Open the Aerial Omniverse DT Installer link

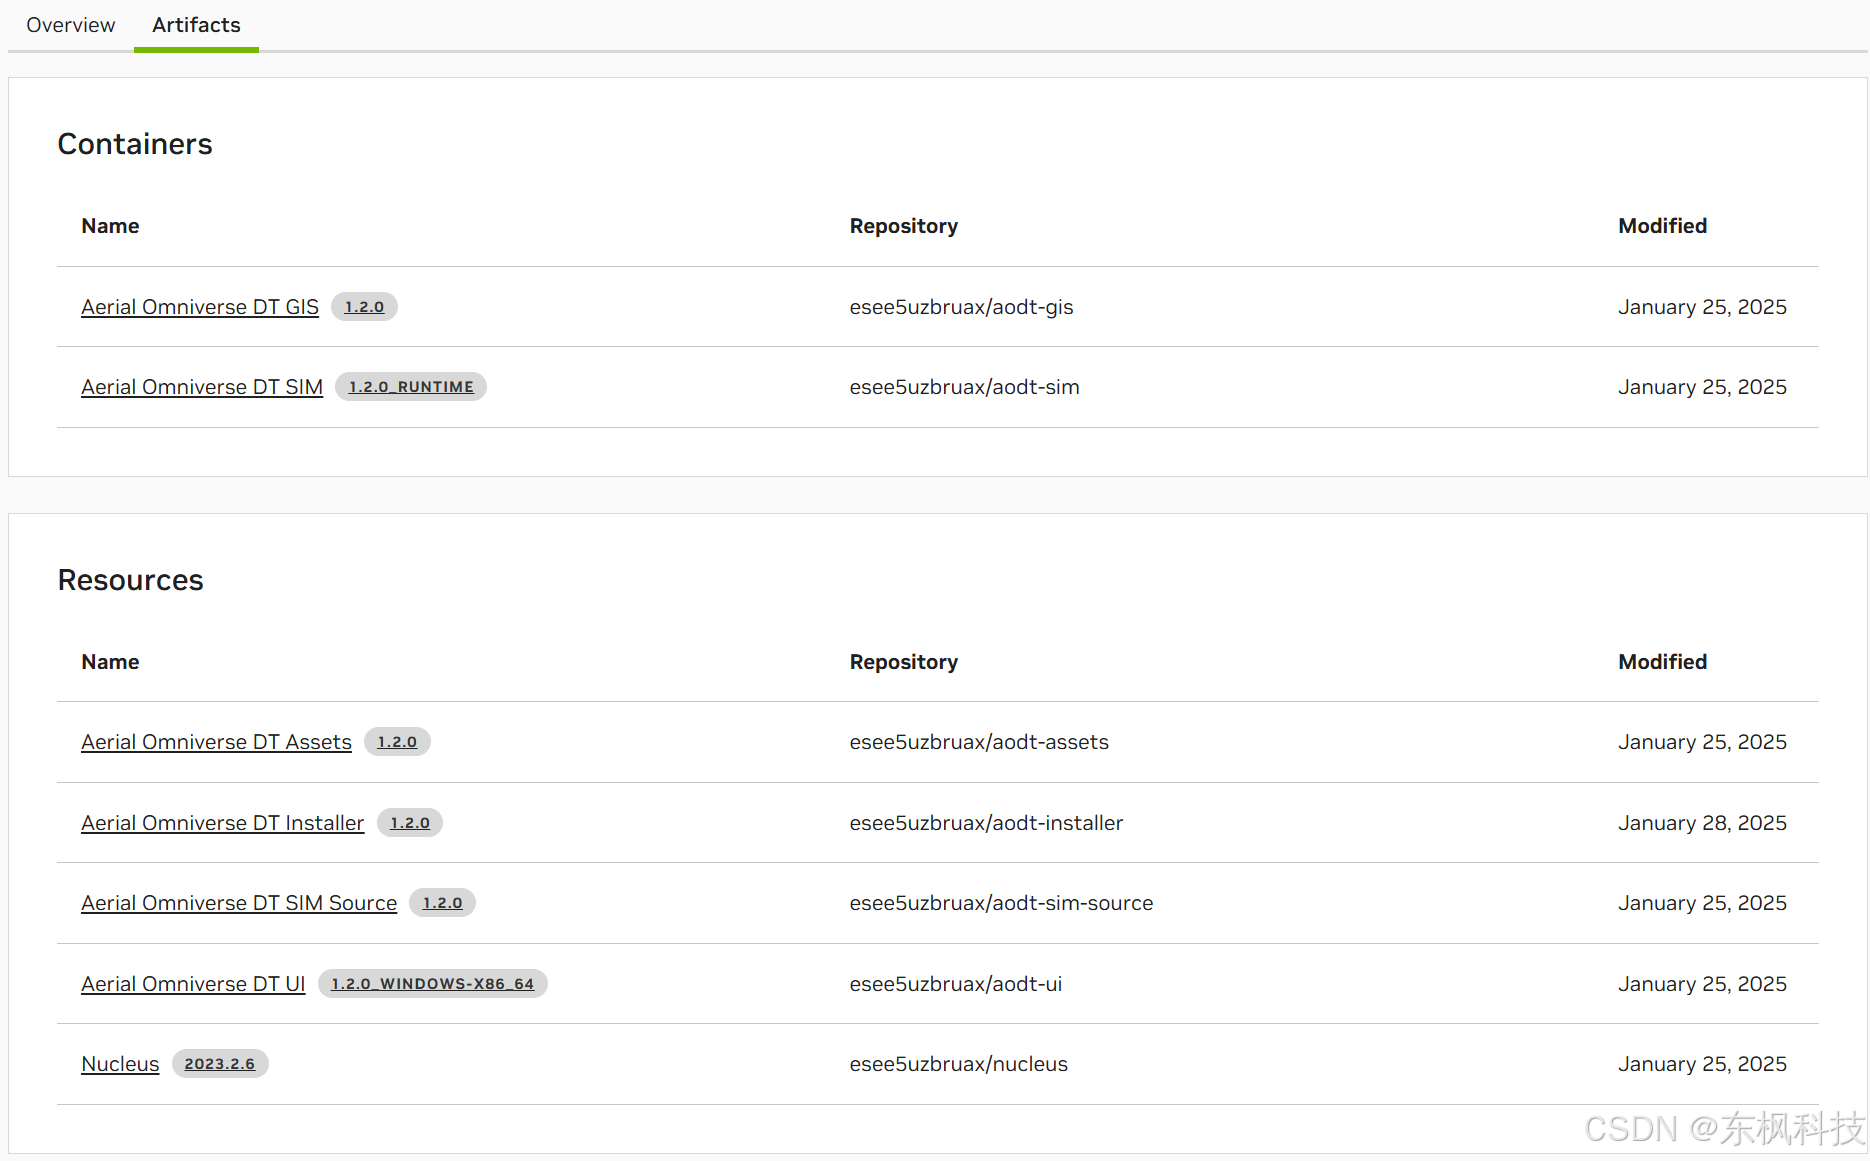222,823
